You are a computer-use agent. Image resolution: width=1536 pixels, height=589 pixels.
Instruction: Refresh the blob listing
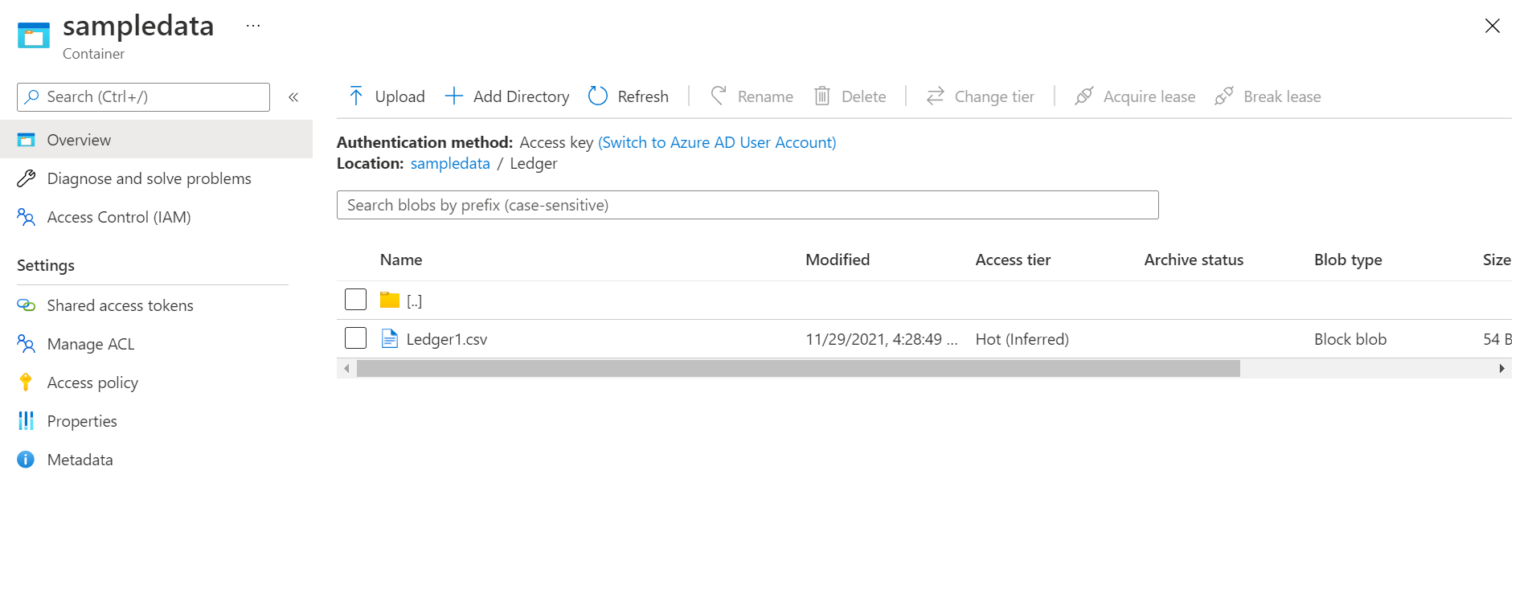tap(628, 96)
